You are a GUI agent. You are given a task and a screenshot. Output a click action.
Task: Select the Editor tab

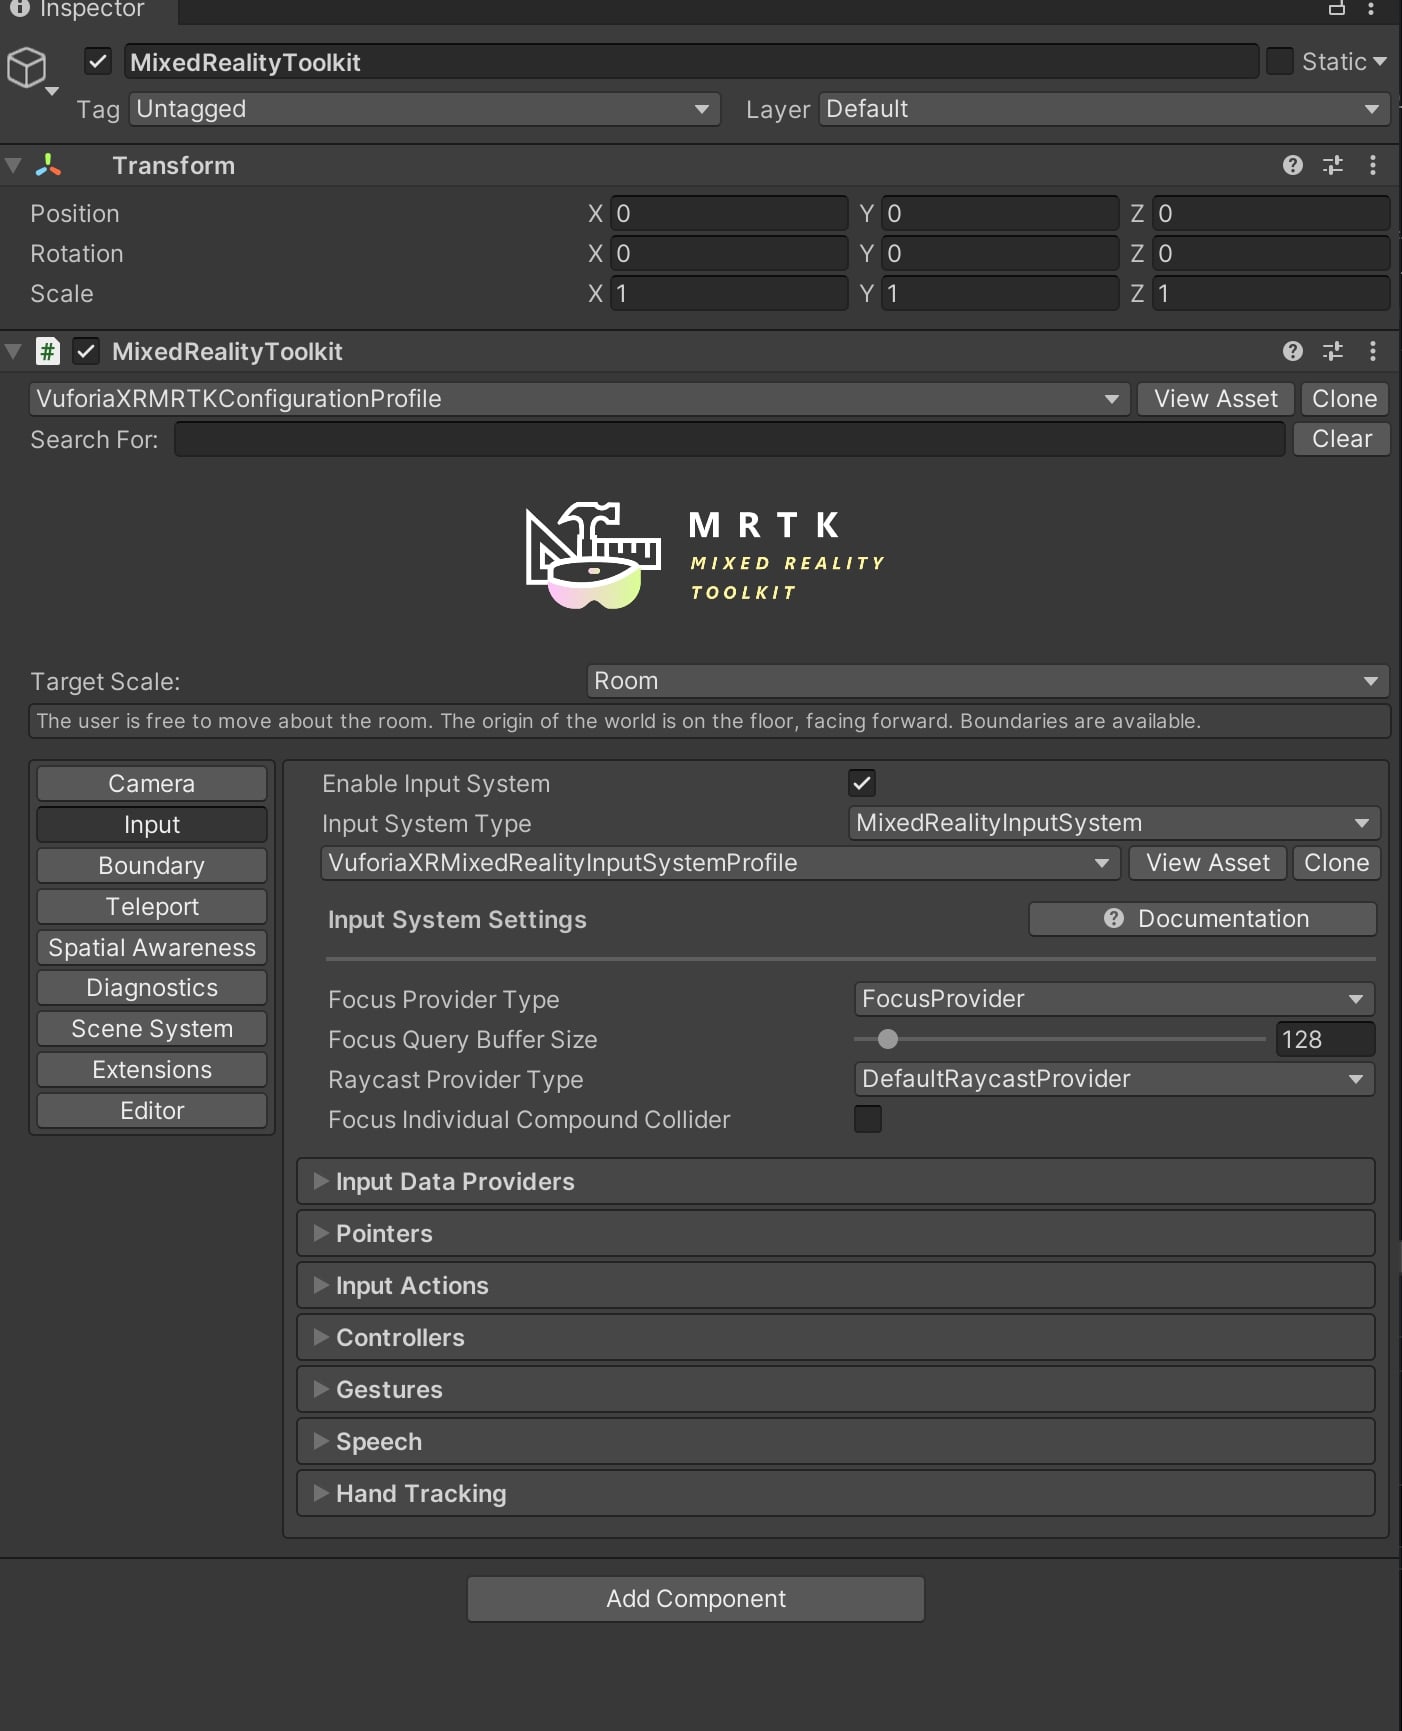(152, 1110)
